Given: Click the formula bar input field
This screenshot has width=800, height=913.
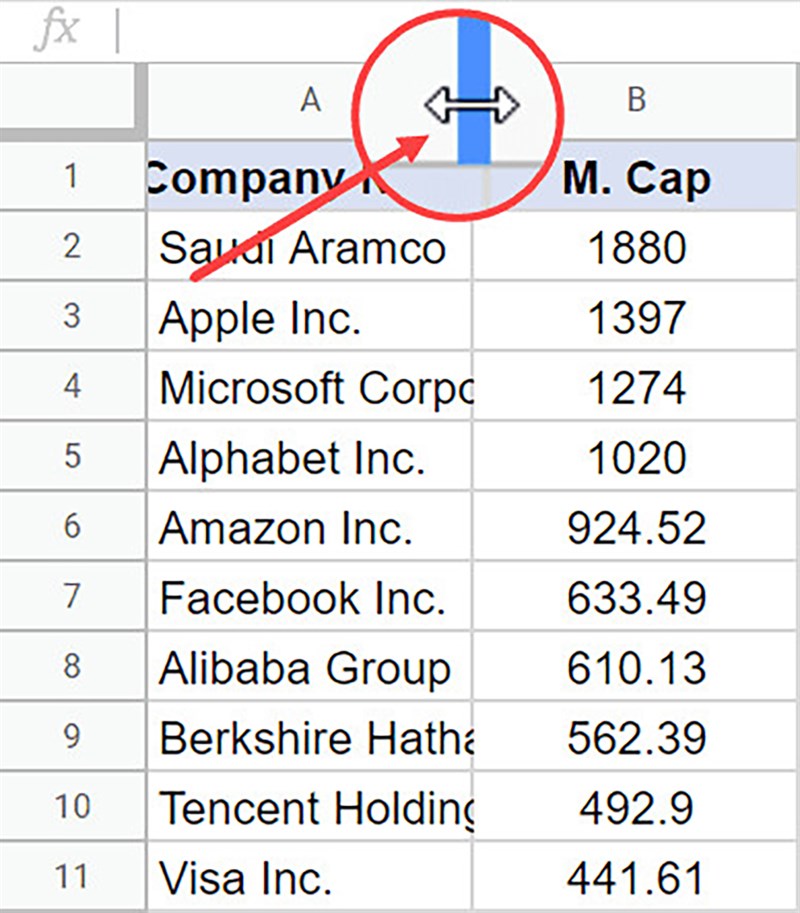Looking at the screenshot, I should pos(450,30).
